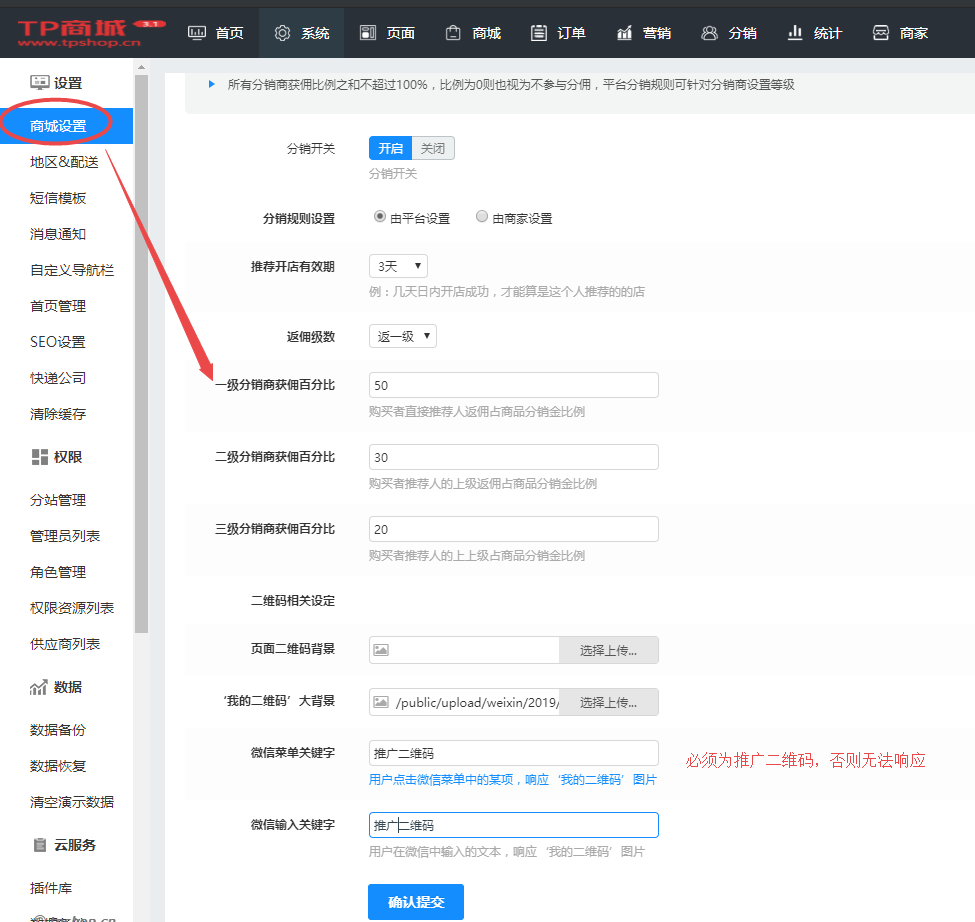Open 商城设置 in the sidebar menu
The height and width of the screenshot is (922, 975).
coord(60,125)
